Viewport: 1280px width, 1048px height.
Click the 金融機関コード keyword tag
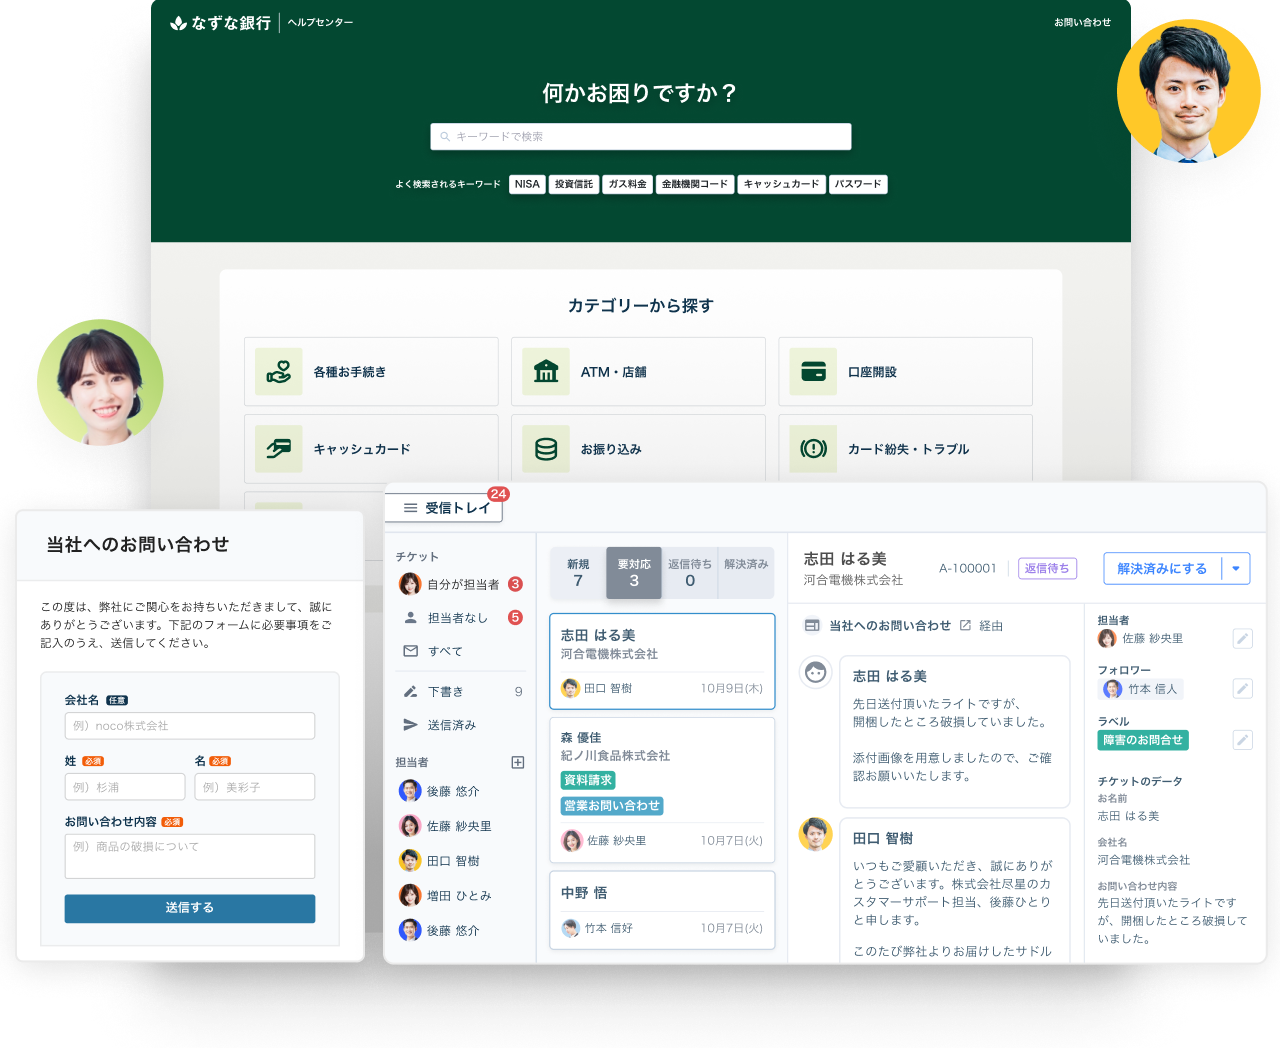point(695,184)
